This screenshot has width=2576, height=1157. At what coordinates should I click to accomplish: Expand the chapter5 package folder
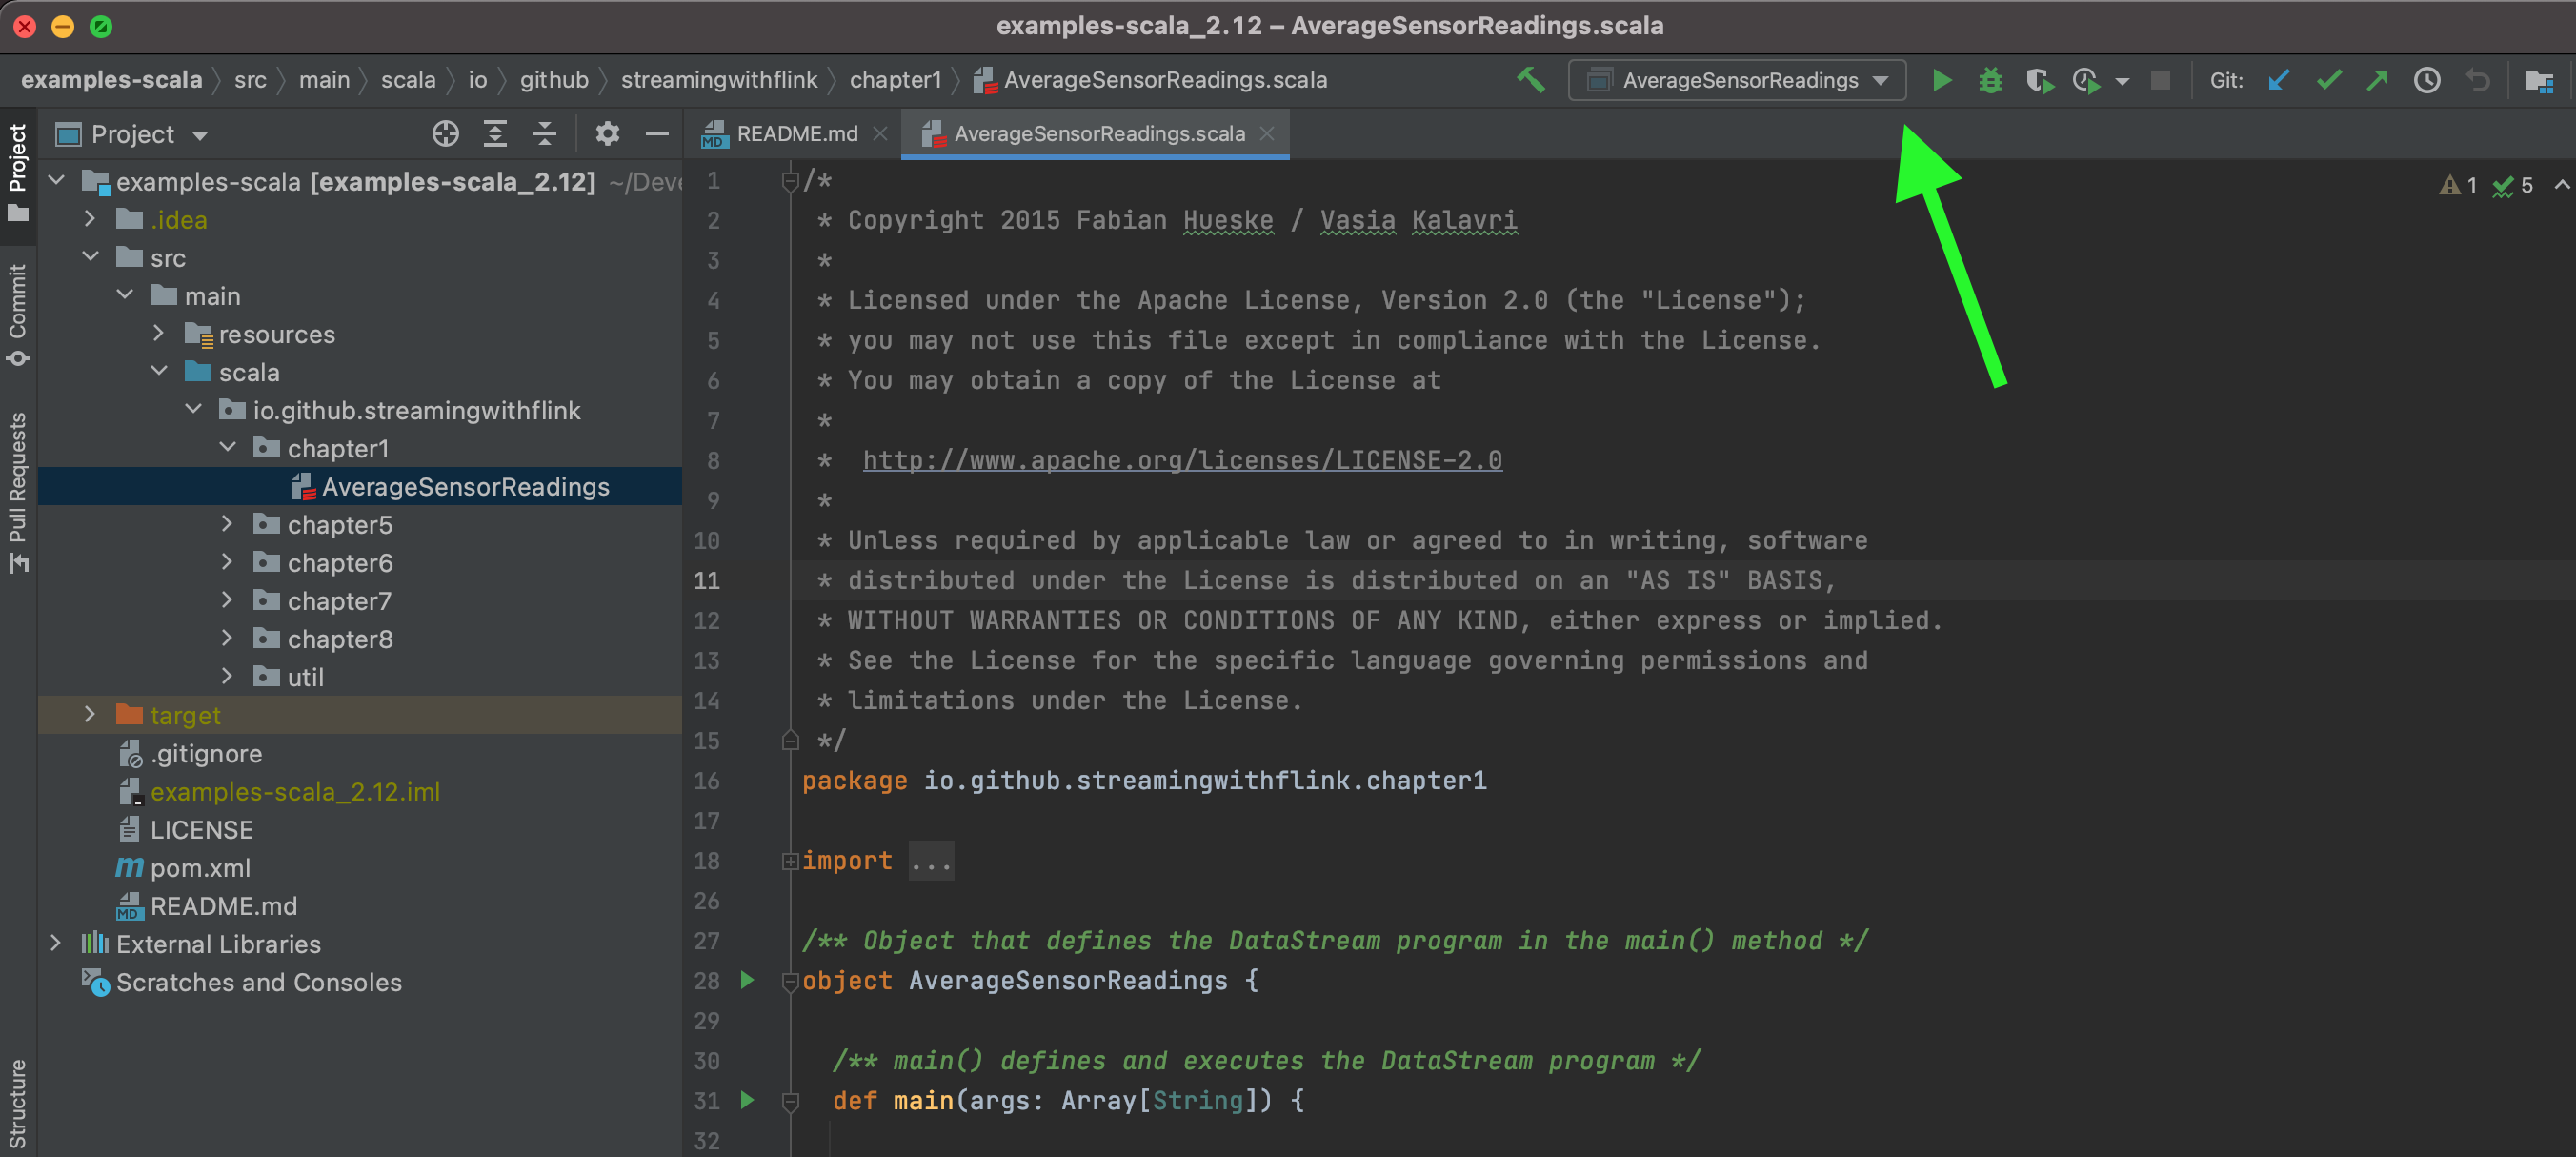coord(227,524)
